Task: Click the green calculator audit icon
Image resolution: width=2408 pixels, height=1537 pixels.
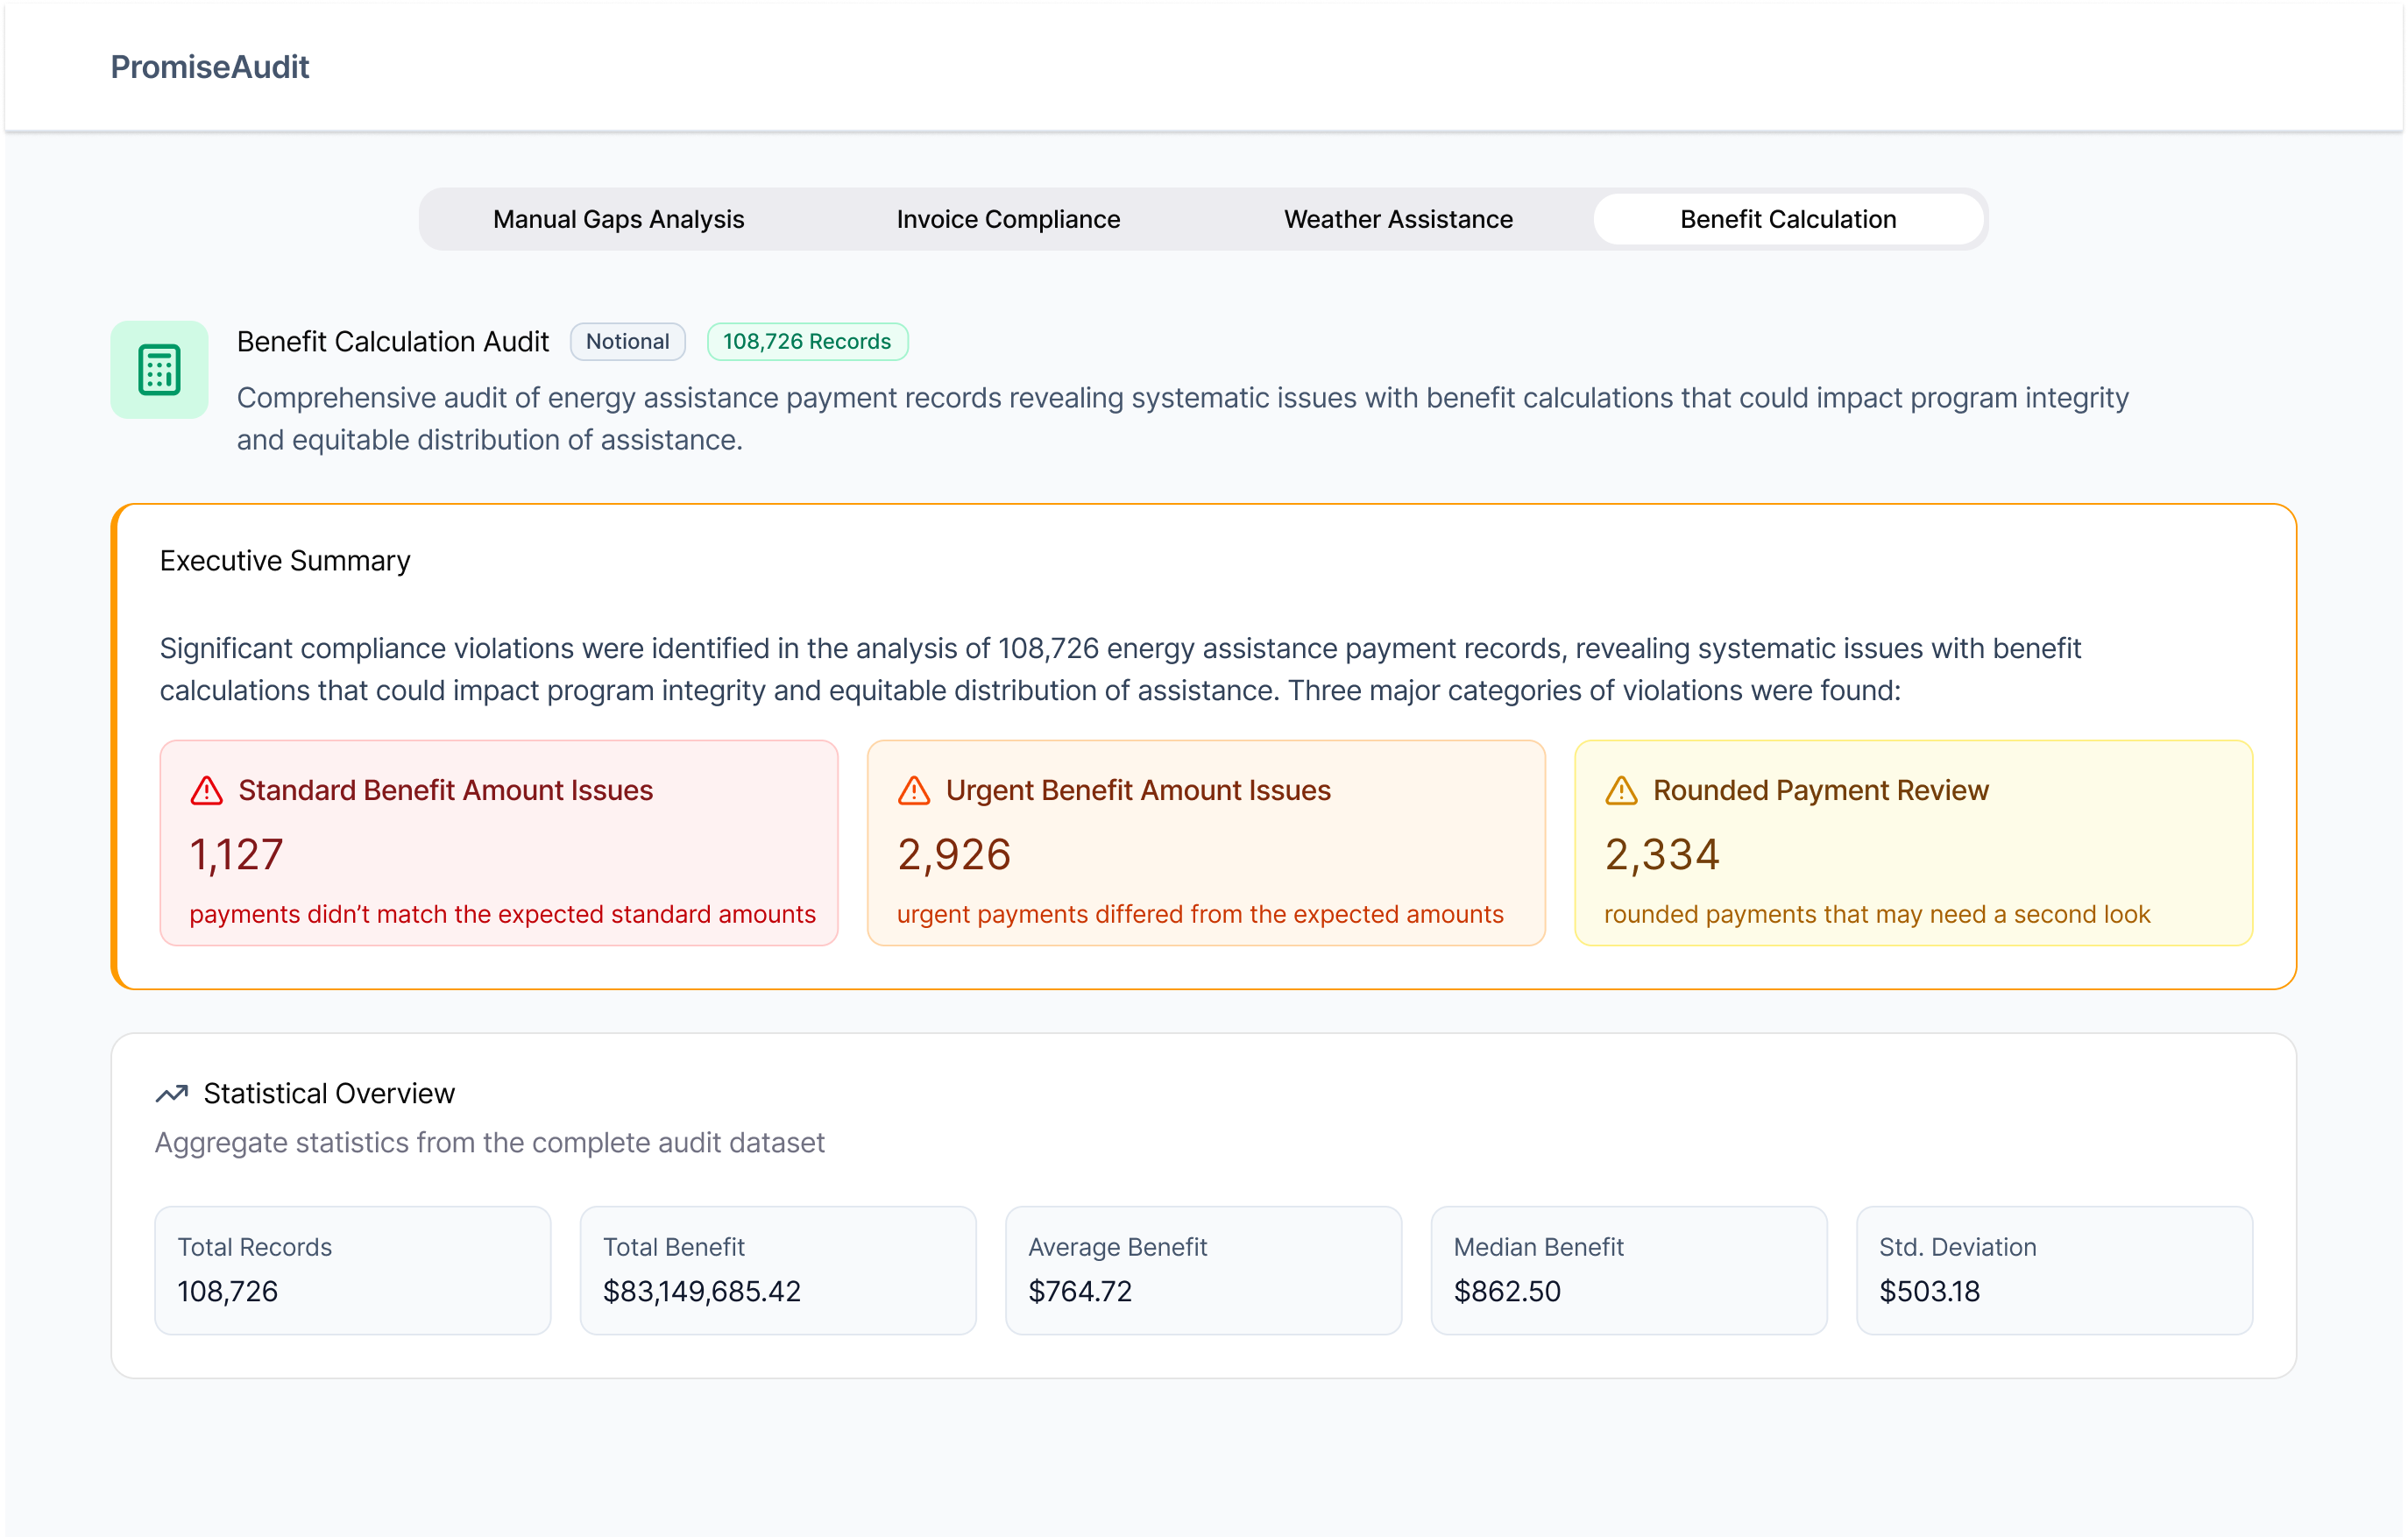Action: 159,370
